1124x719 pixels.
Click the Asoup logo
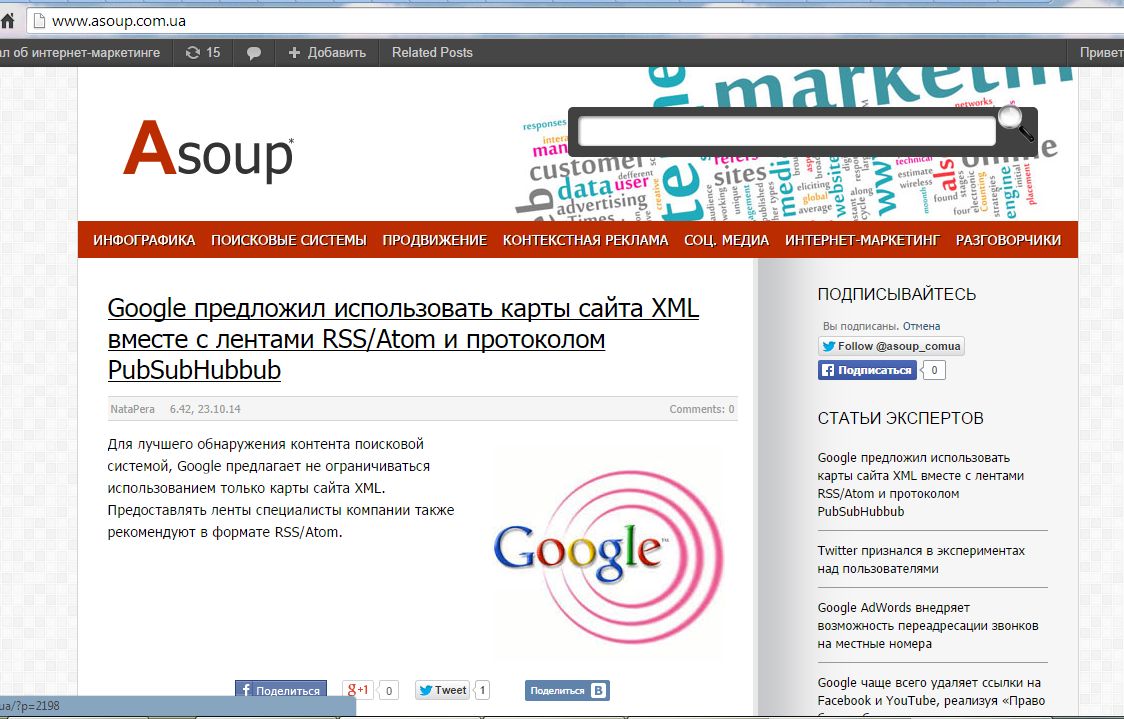click(209, 150)
